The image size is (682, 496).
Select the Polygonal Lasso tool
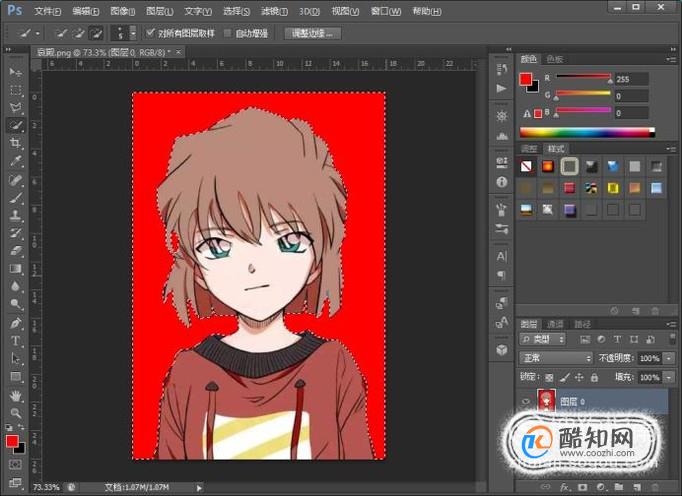click(x=16, y=107)
